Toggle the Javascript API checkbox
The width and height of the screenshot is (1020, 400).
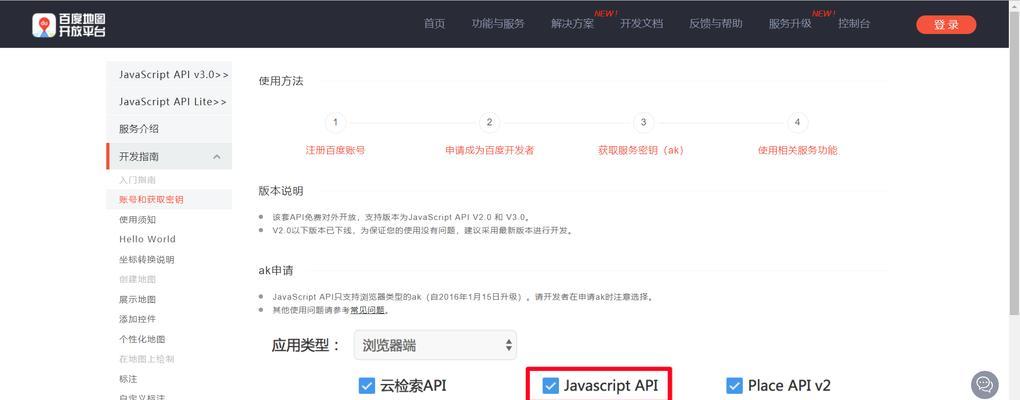coord(550,386)
